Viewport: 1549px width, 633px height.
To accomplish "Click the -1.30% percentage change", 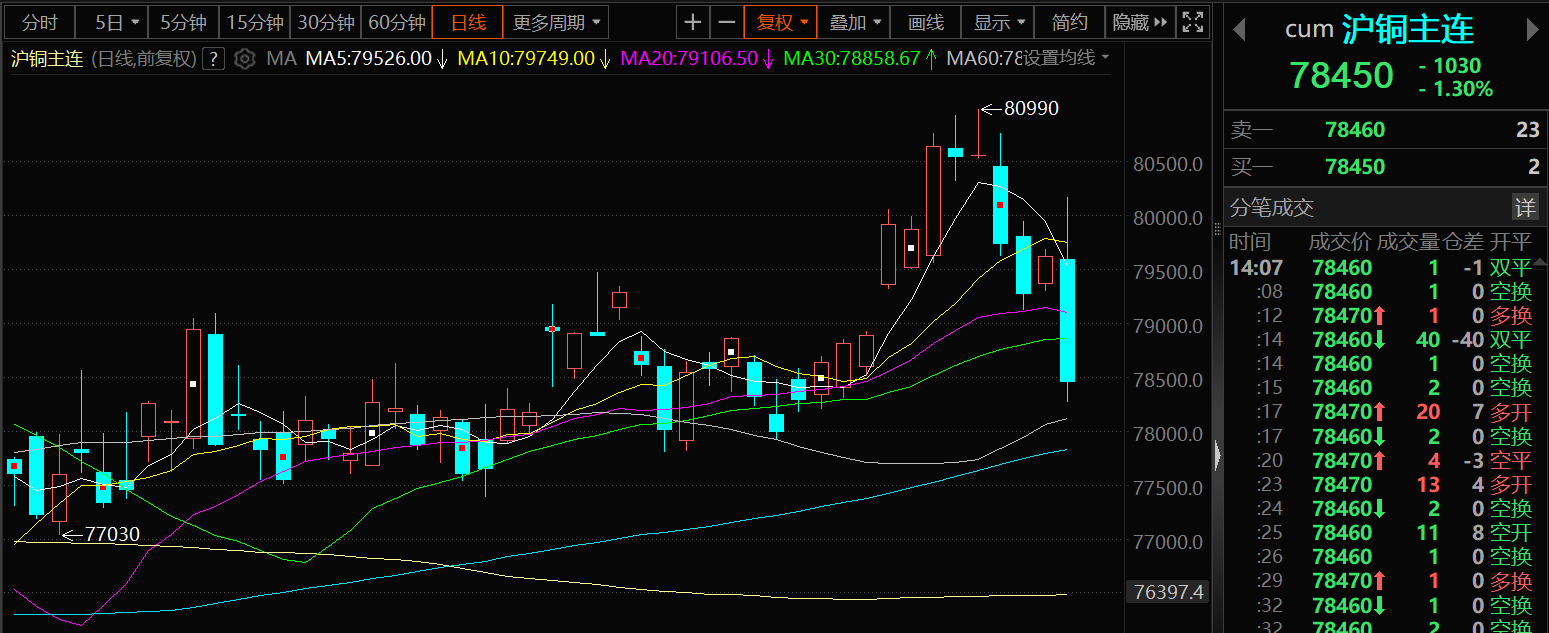I will (1456, 89).
